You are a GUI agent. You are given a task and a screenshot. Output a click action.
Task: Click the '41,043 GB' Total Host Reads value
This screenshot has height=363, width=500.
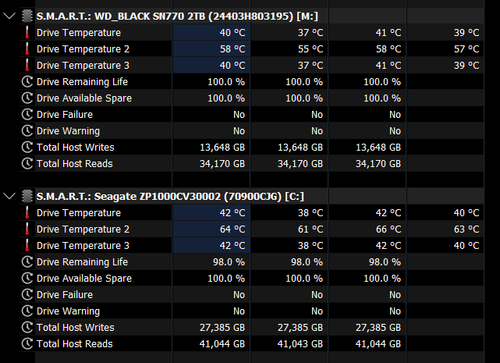(x=300, y=344)
